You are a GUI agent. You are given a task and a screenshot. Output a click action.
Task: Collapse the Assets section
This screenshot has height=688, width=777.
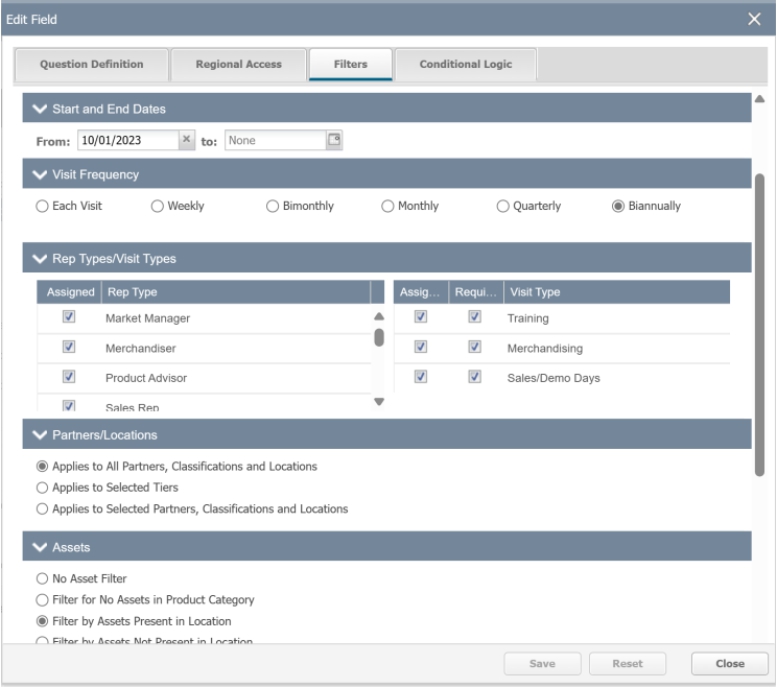point(40,547)
